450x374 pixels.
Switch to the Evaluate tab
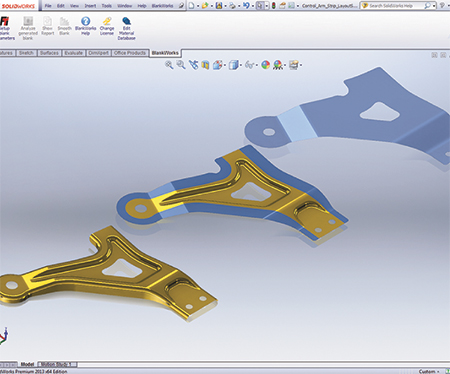tap(73, 53)
